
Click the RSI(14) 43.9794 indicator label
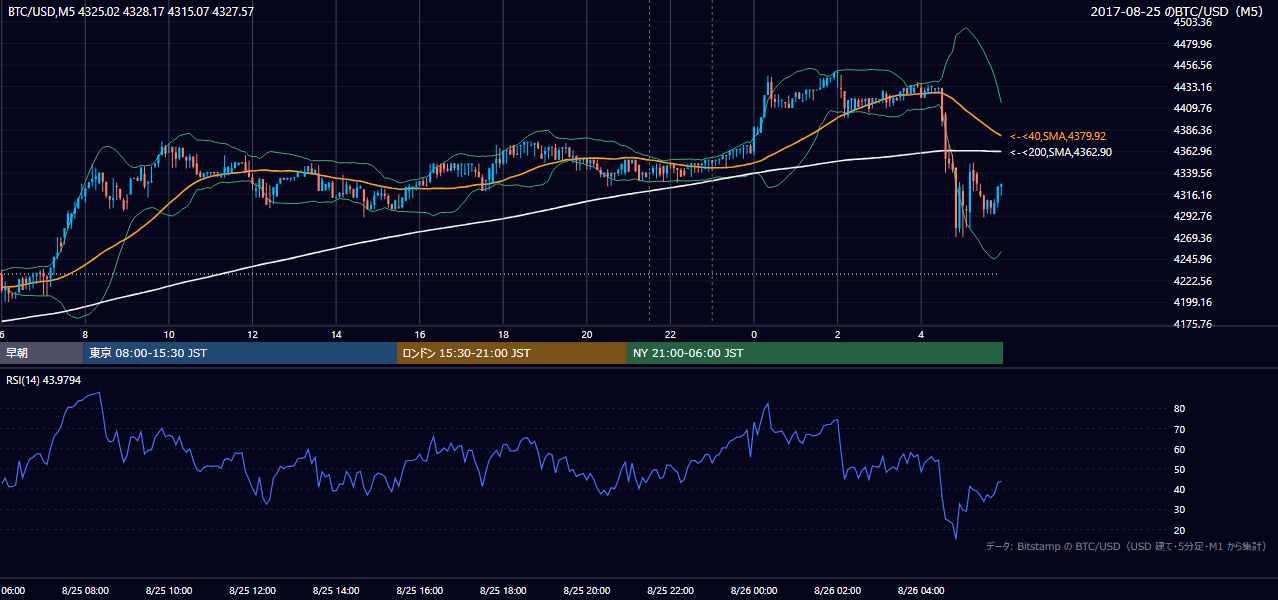pyautogui.click(x=43, y=379)
